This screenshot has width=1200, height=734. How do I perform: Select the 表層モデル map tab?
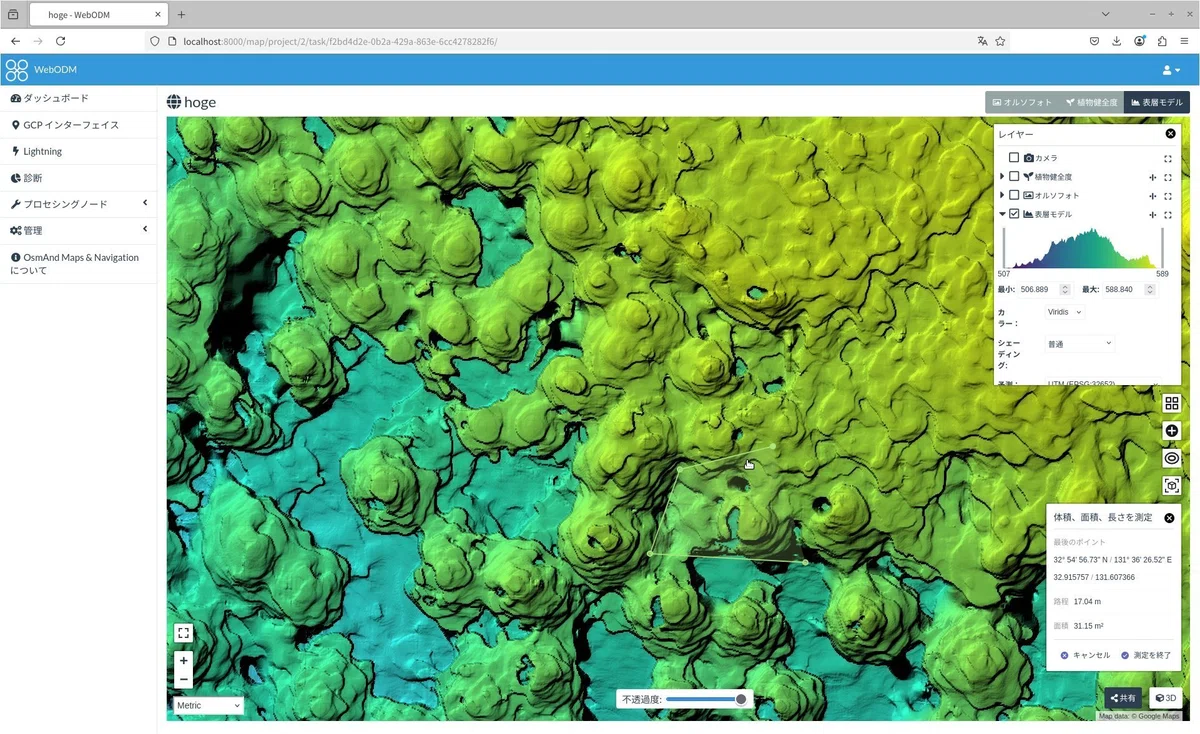click(1157, 102)
